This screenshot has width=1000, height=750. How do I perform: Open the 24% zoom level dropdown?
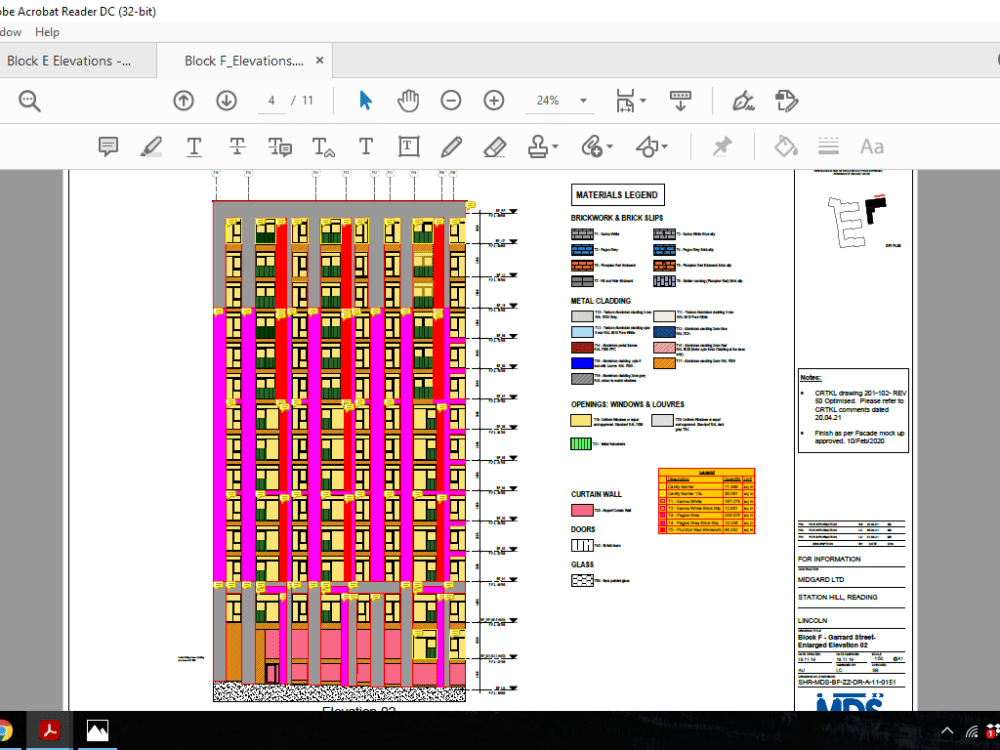pyautogui.click(x=559, y=101)
